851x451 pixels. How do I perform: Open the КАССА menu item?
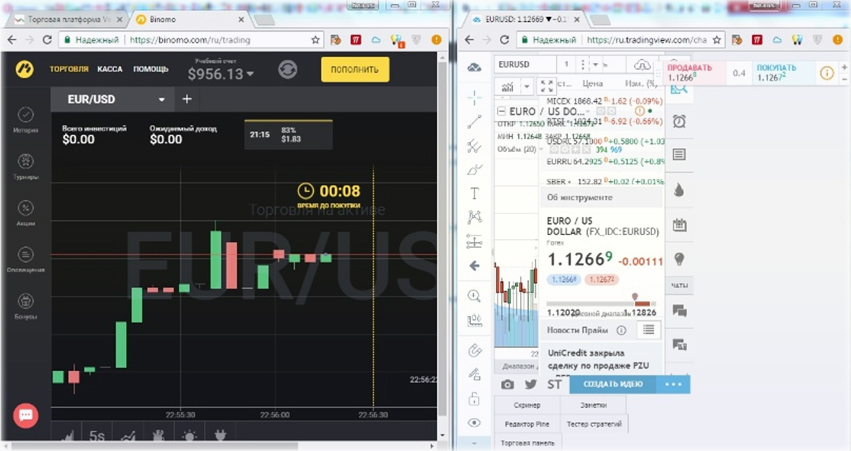[110, 69]
